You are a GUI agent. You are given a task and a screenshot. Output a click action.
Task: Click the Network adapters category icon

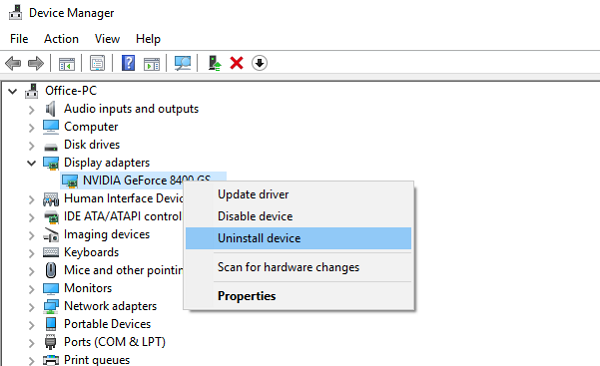tap(51, 306)
